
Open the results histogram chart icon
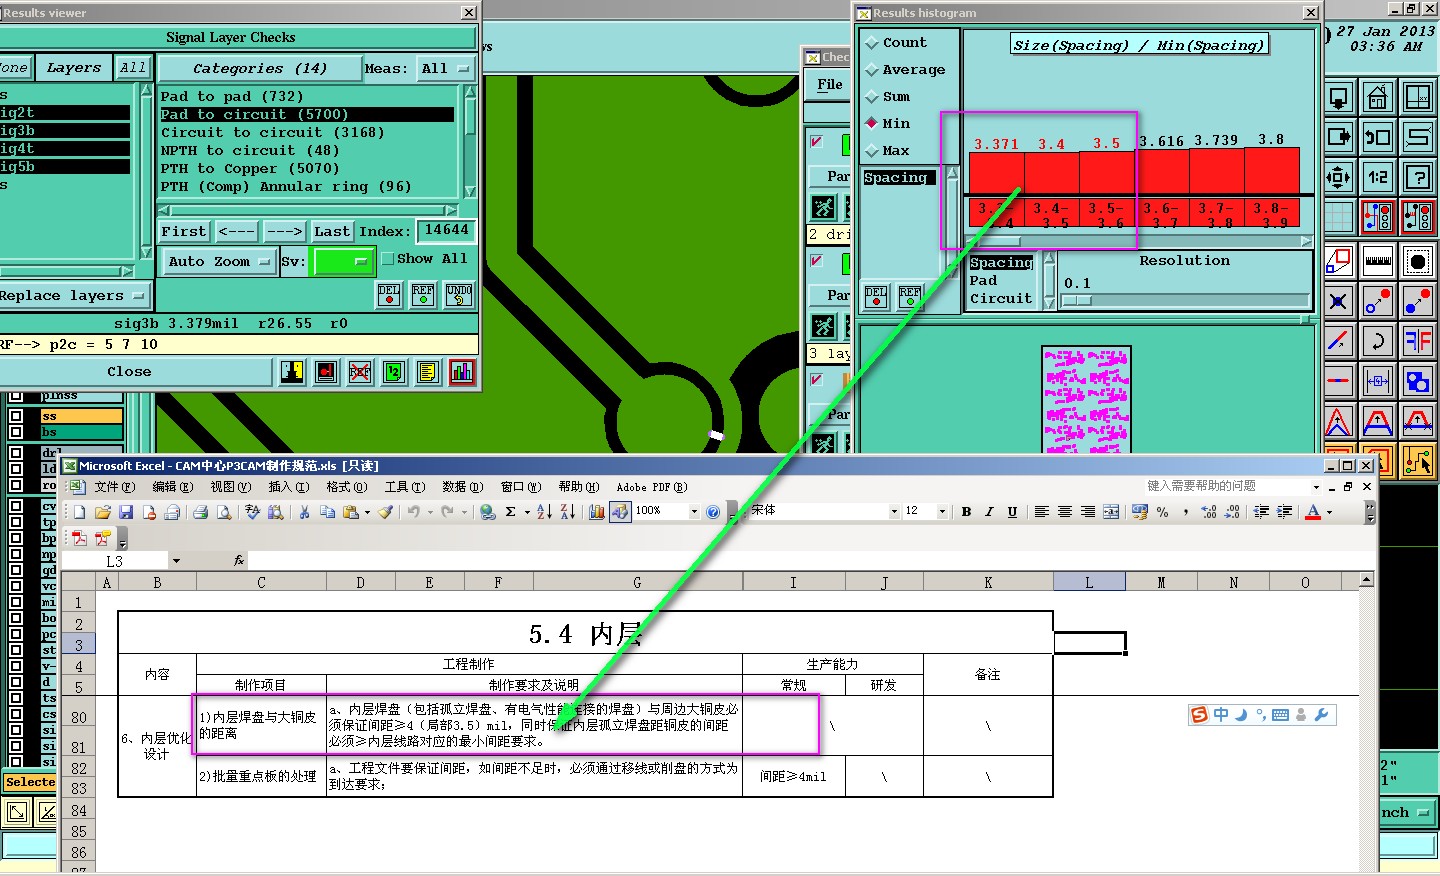point(462,372)
